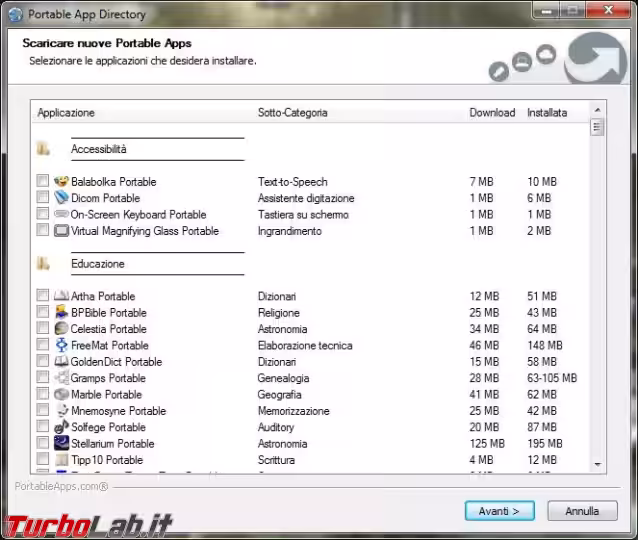638x540 pixels.
Task: Select the On-Screen Keyboard Portable checkbox
Action: click(42, 214)
